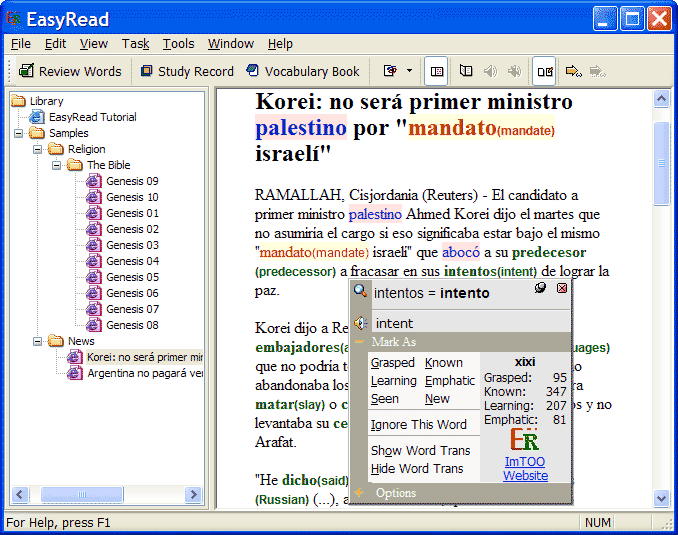Viewport: 678px width, 535px height.
Task: Mark the word as New
Action: [x=437, y=399]
